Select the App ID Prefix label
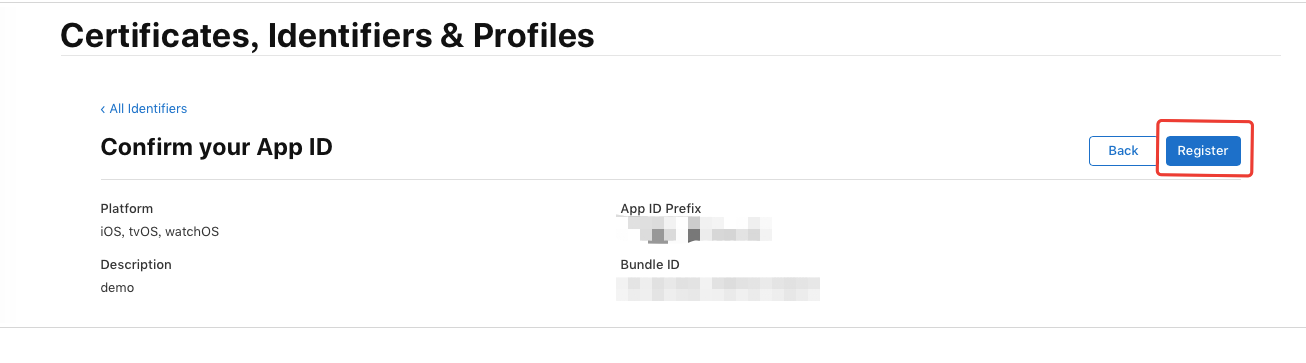Image resolution: width=1306 pixels, height=363 pixels. click(x=661, y=209)
